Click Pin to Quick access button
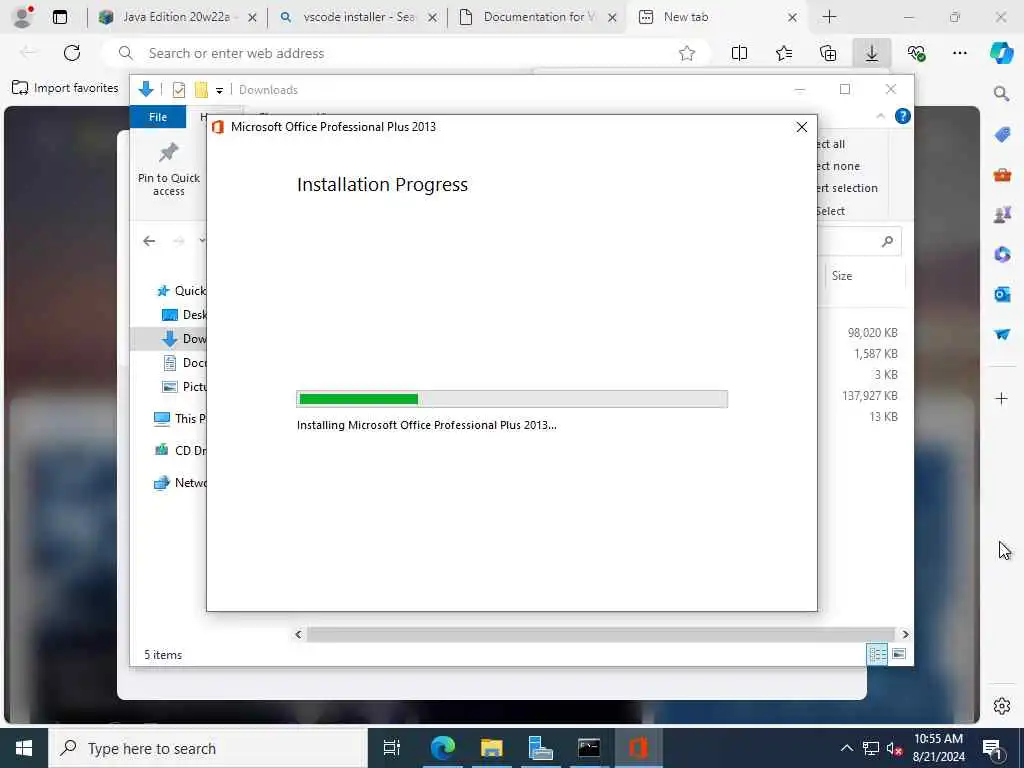1024x768 pixels. [168, 169]
